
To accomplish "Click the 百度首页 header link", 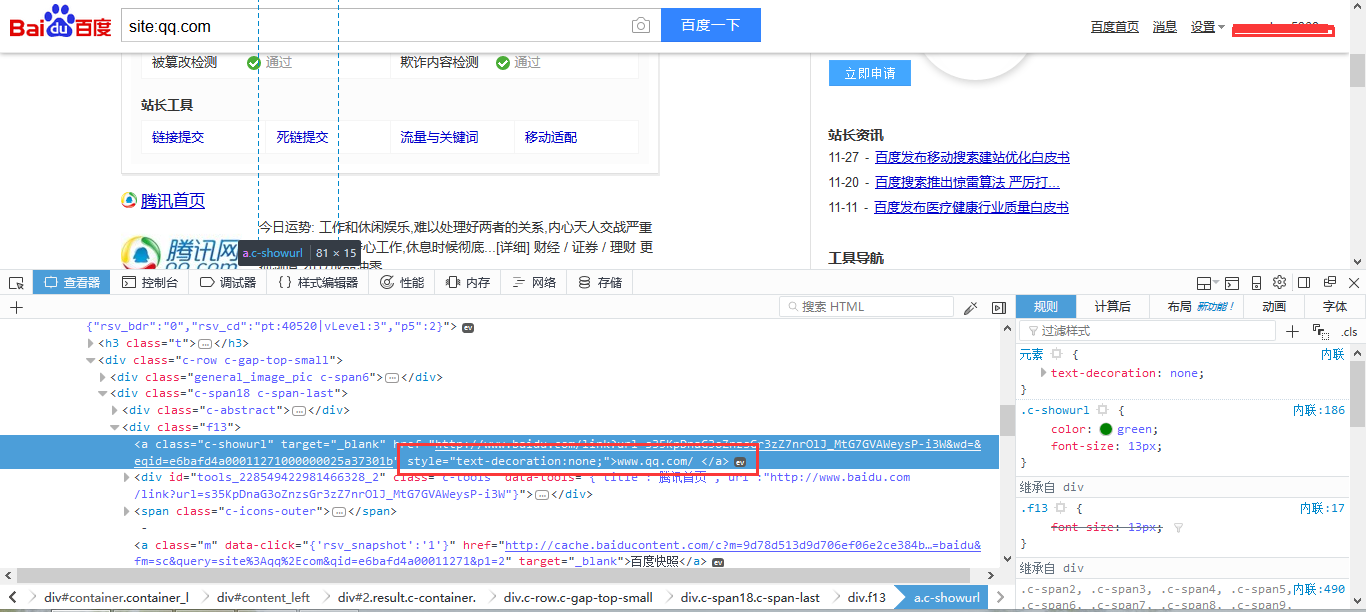I will (x=1115, y=27).
